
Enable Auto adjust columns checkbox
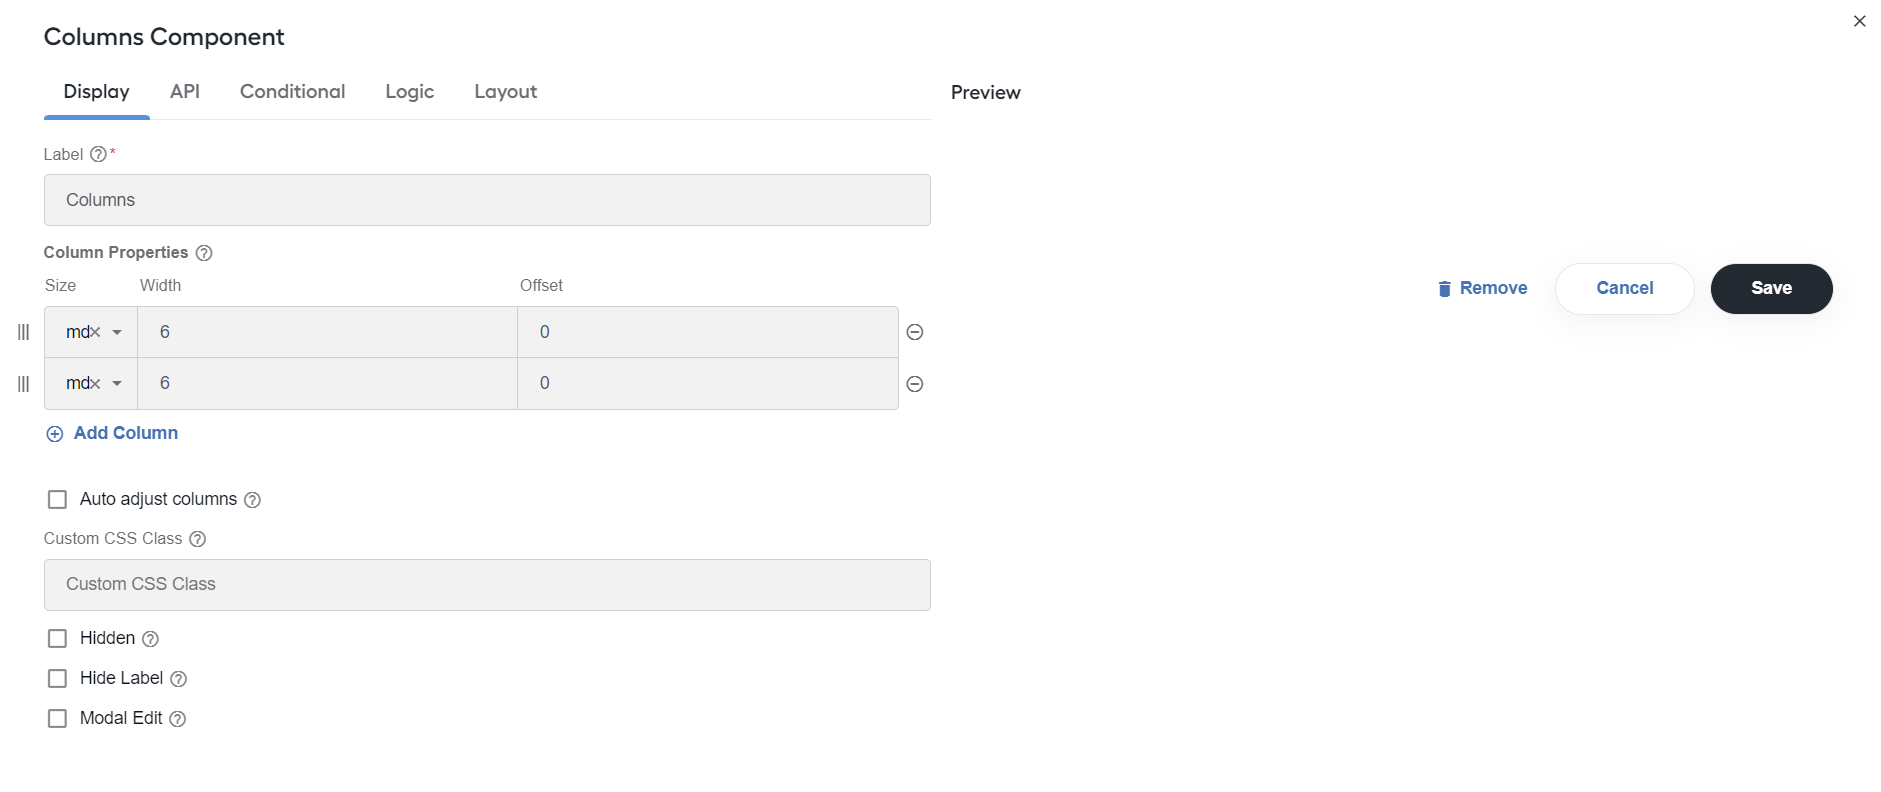click(x=58, y=499)
